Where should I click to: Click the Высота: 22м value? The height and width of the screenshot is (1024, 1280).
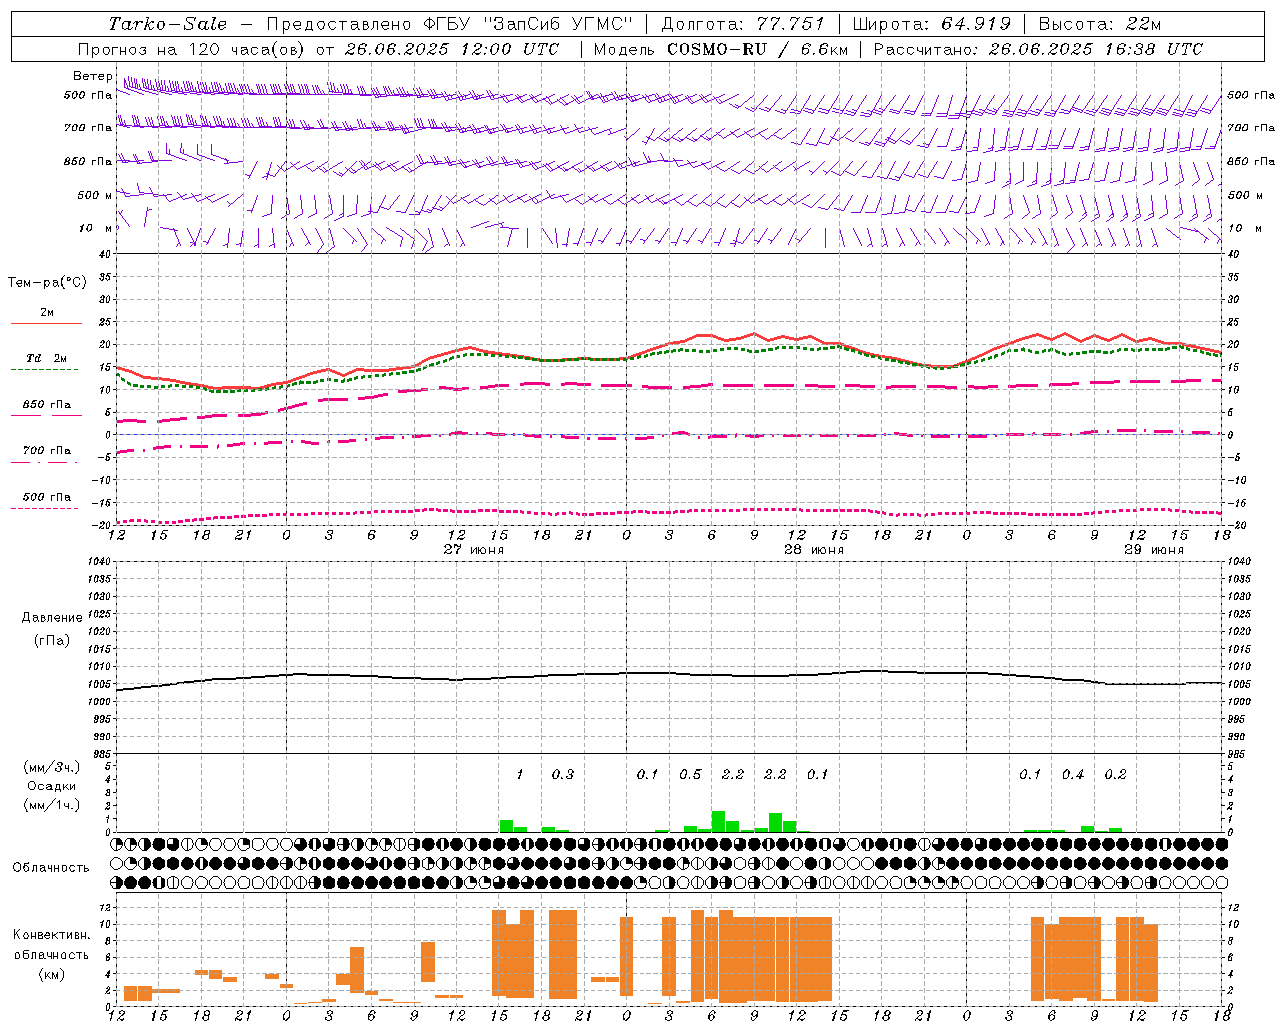click(1100, 24)
